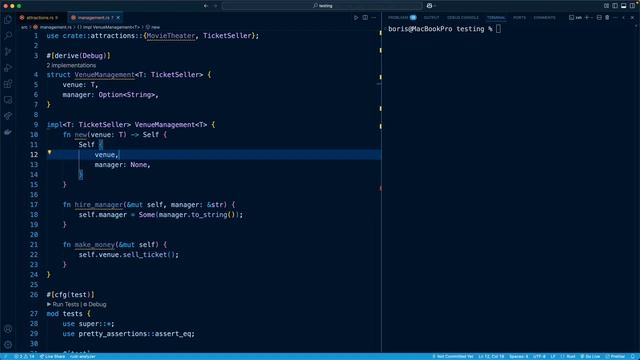
Task: Click the lightbulb code action on line 12
Action: [49, 152]
